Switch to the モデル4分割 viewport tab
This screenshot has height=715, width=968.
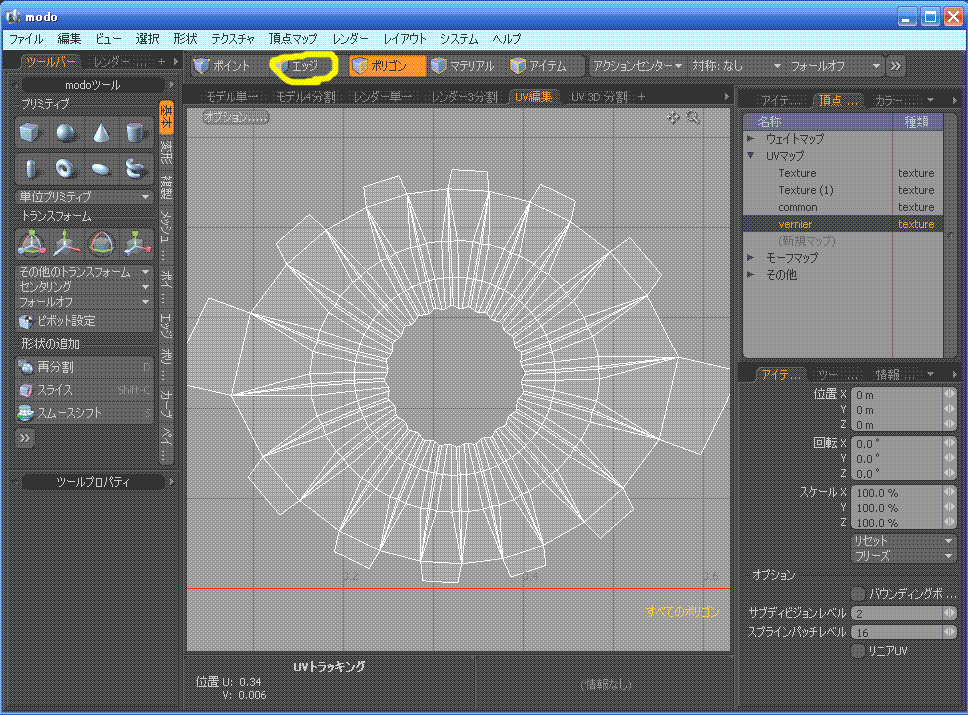click(306, 97)
